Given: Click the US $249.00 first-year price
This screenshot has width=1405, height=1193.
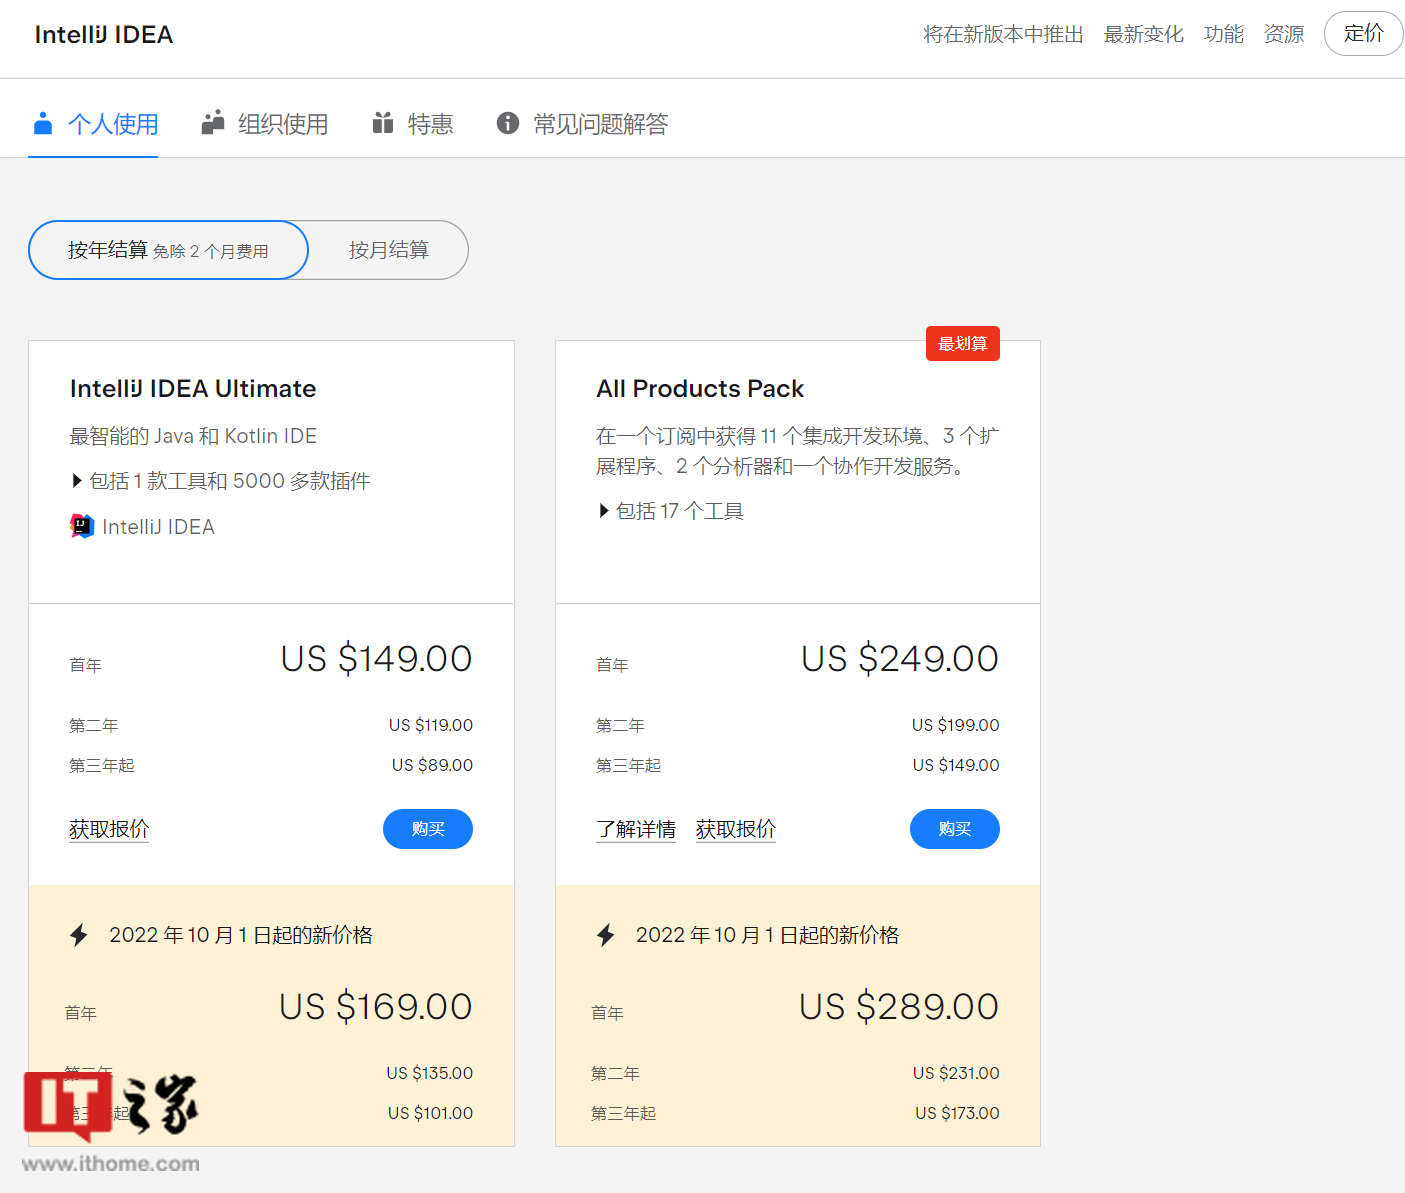Looking at the screenshot, I should click(x=900, y=658).
